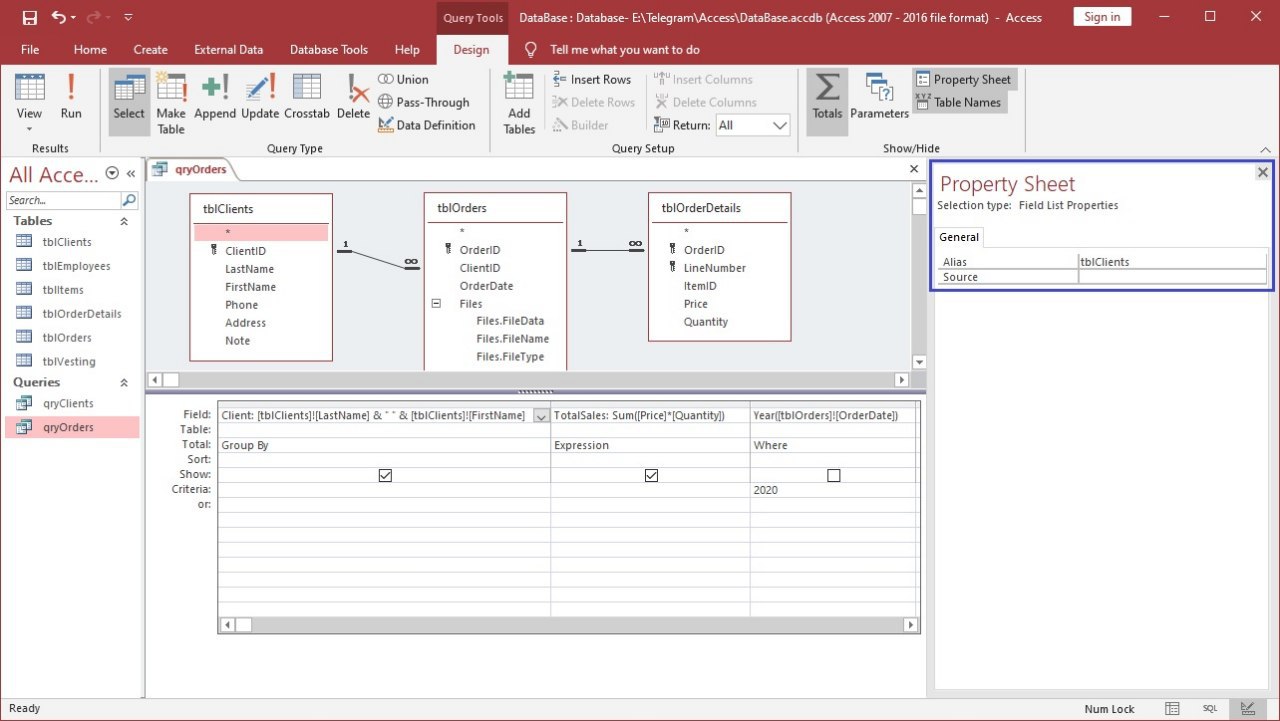This screenshot has height=721, width=1280.
Task: Switch to SQL view in status bar
Action: pyautogui.click(x=1210, y=708)
